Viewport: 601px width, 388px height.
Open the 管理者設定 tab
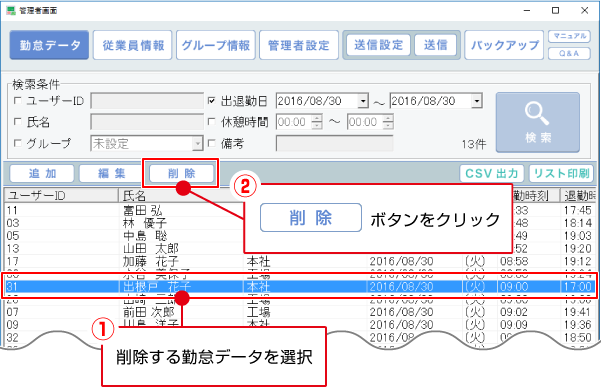point(299,45)
